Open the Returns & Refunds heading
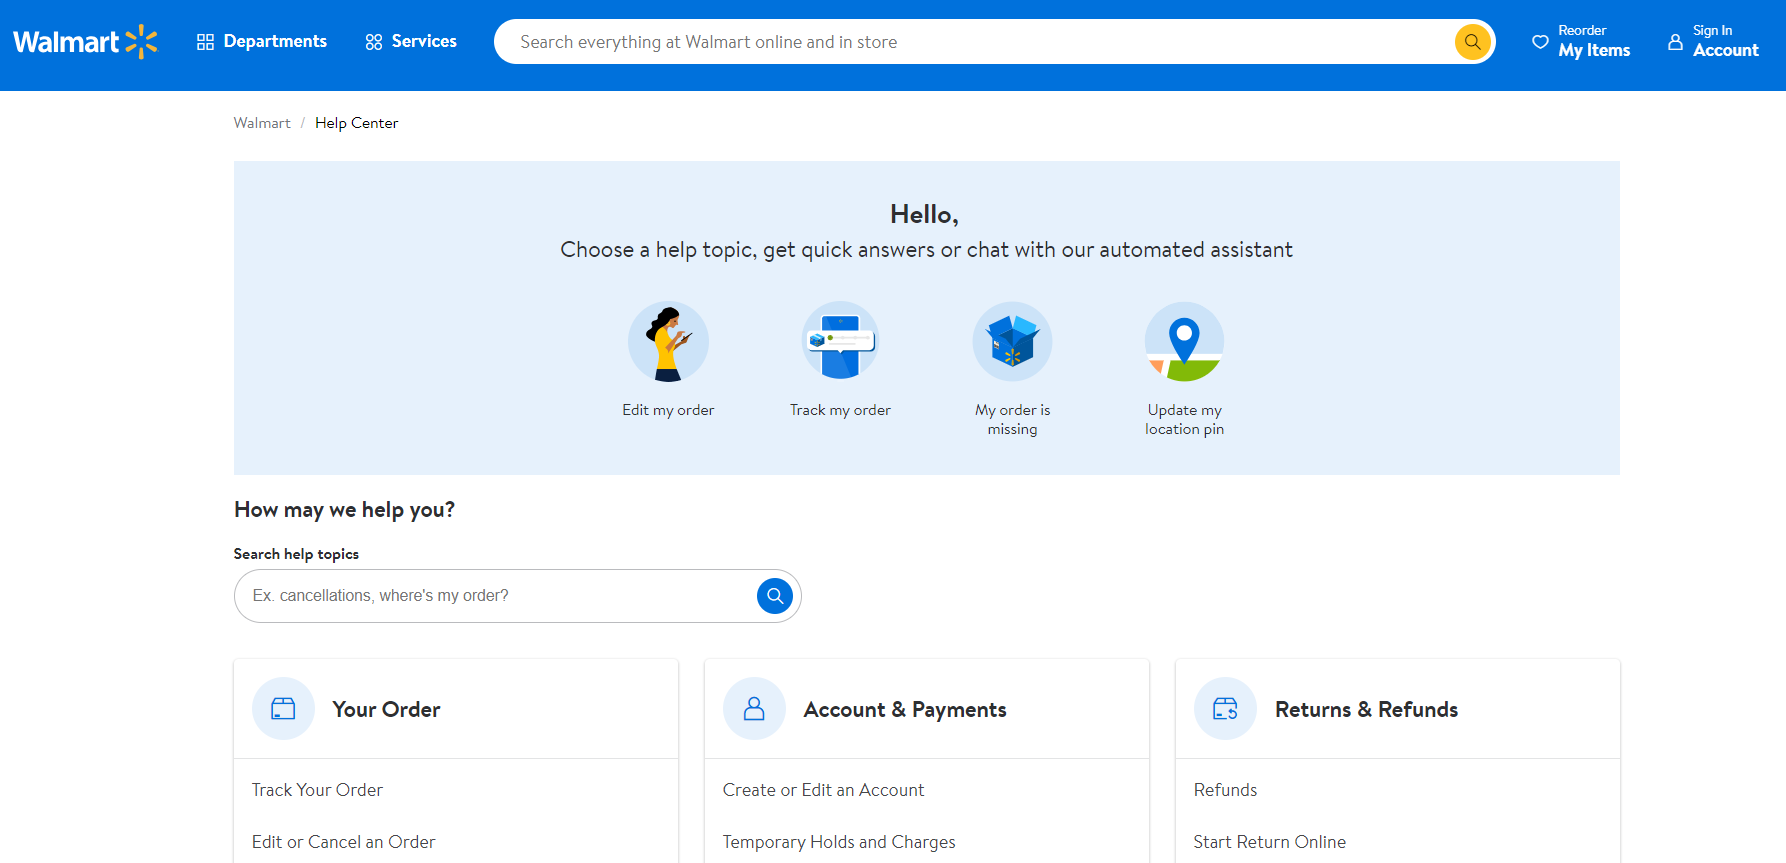Screen dimensions: 1786x863 tap(1366, 710)
